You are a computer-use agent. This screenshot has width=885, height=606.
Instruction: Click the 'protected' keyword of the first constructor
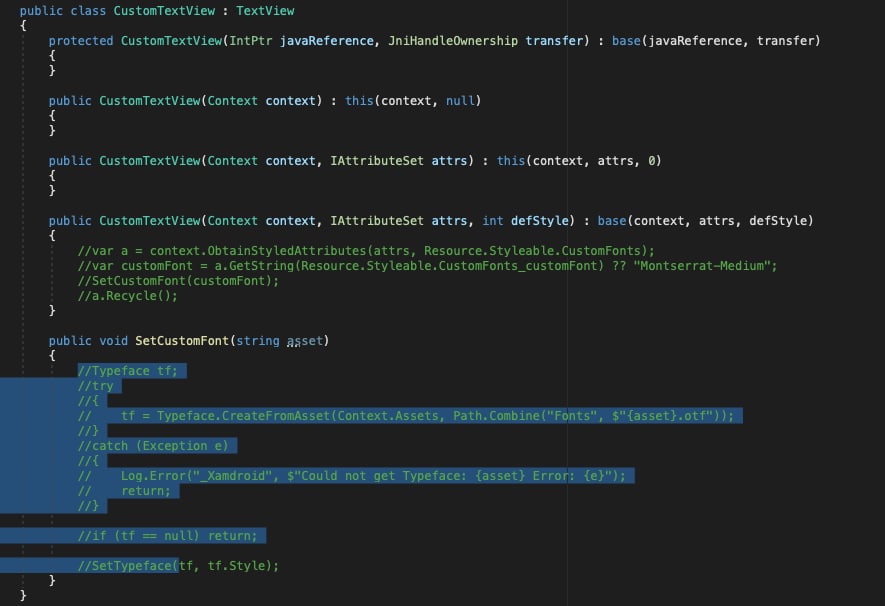point(81,41)
